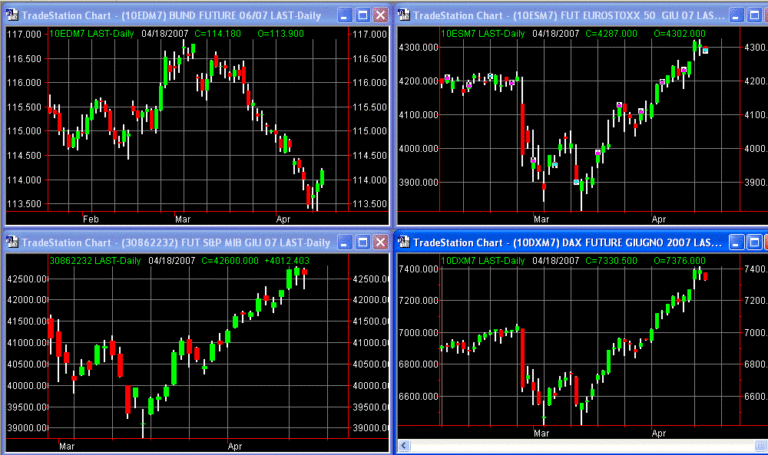This screenshot has width=768, height=455.
Task: Open the Eurostoxx 50 chart window icon menu
Action: pyautogui.click(x=406, y=15)
